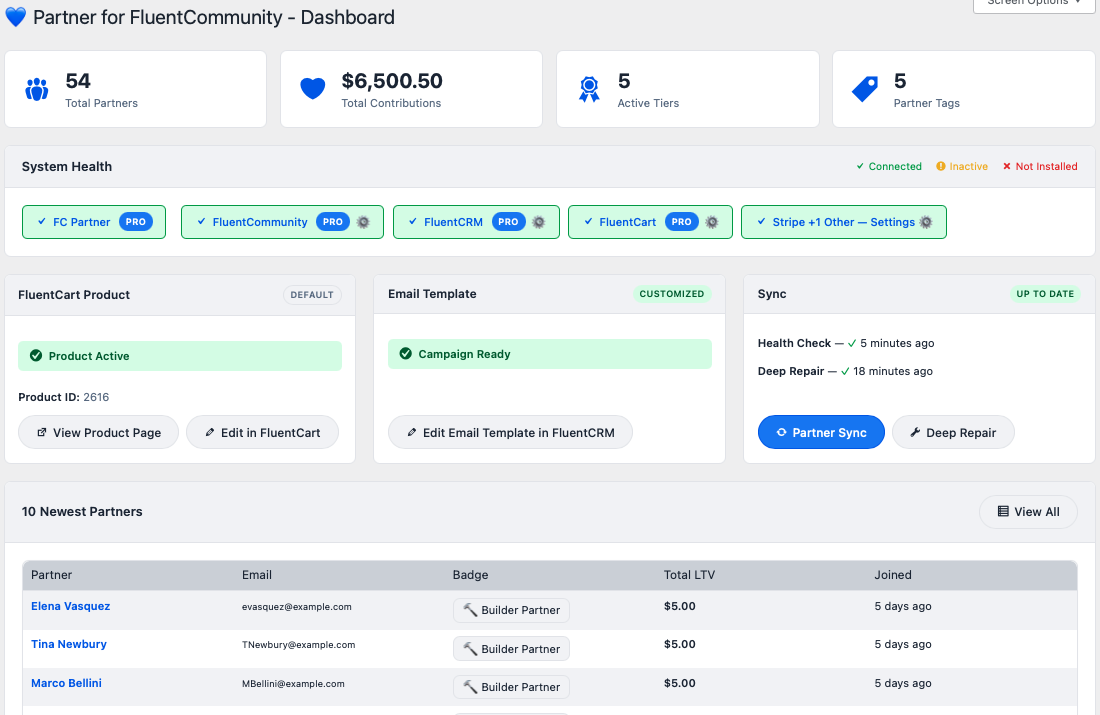Click the Campaign Ready green check icon

coord(405,354)
